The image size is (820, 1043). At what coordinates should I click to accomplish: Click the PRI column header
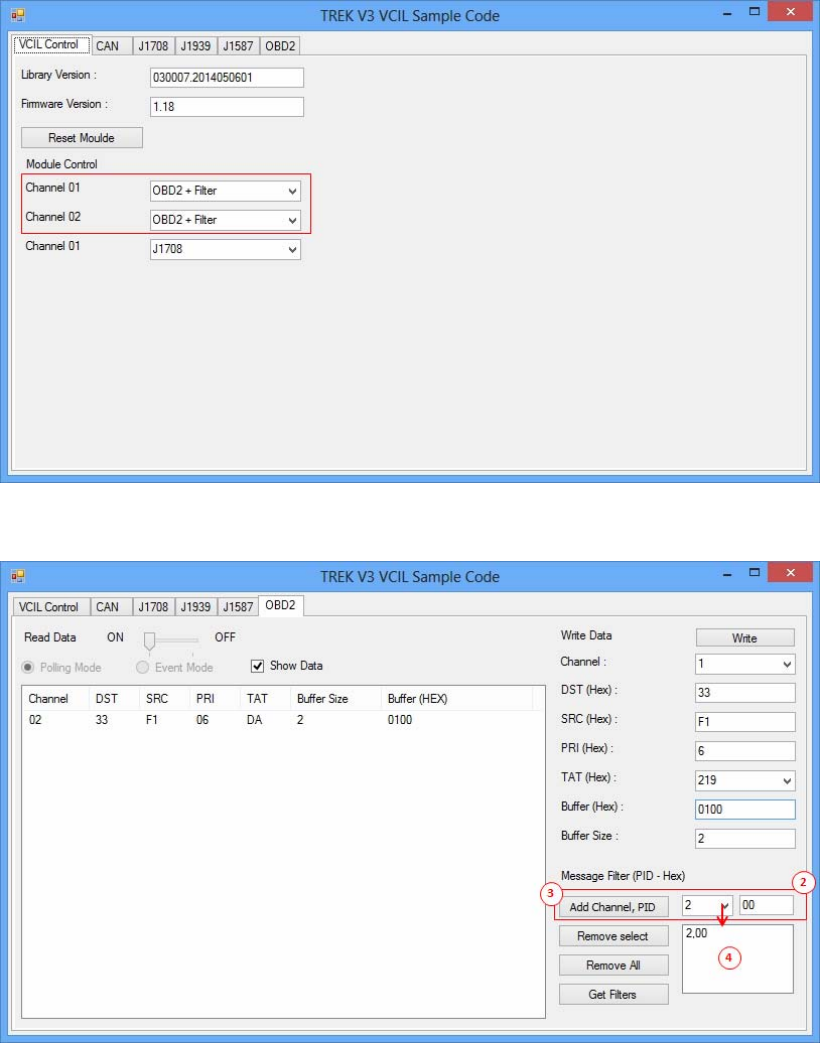click(x=215, y=698)
